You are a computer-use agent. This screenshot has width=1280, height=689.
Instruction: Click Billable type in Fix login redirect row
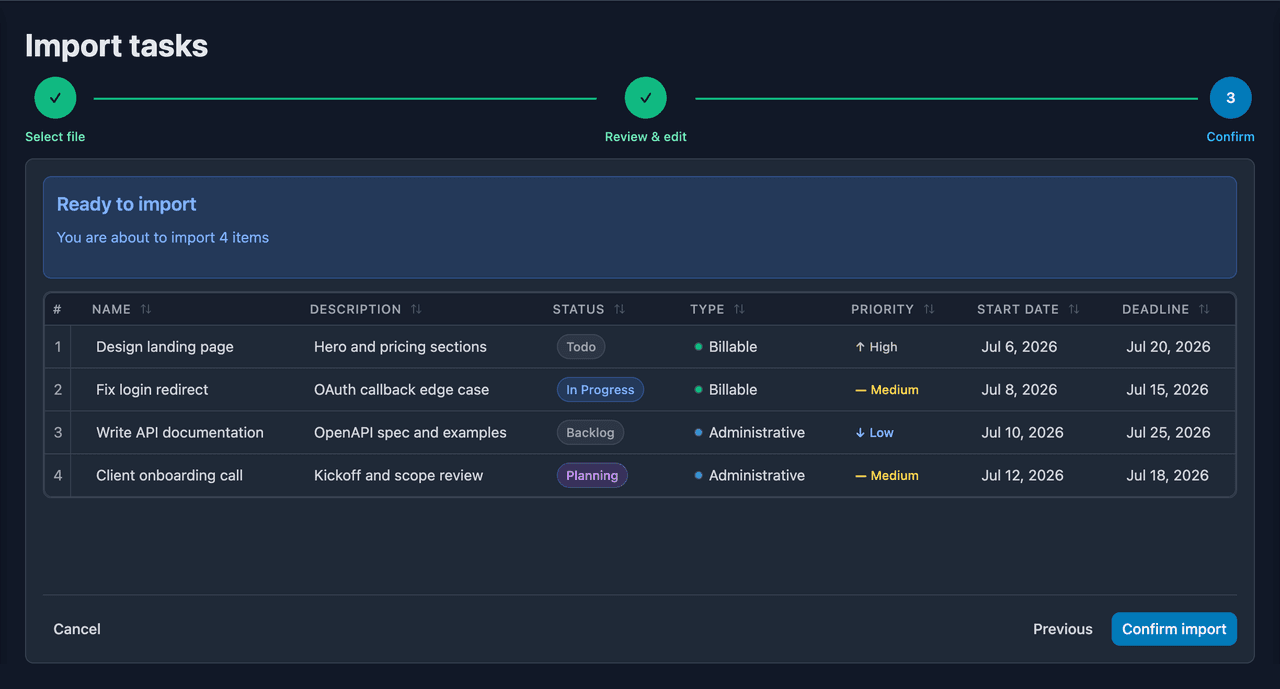pos(726,390)
